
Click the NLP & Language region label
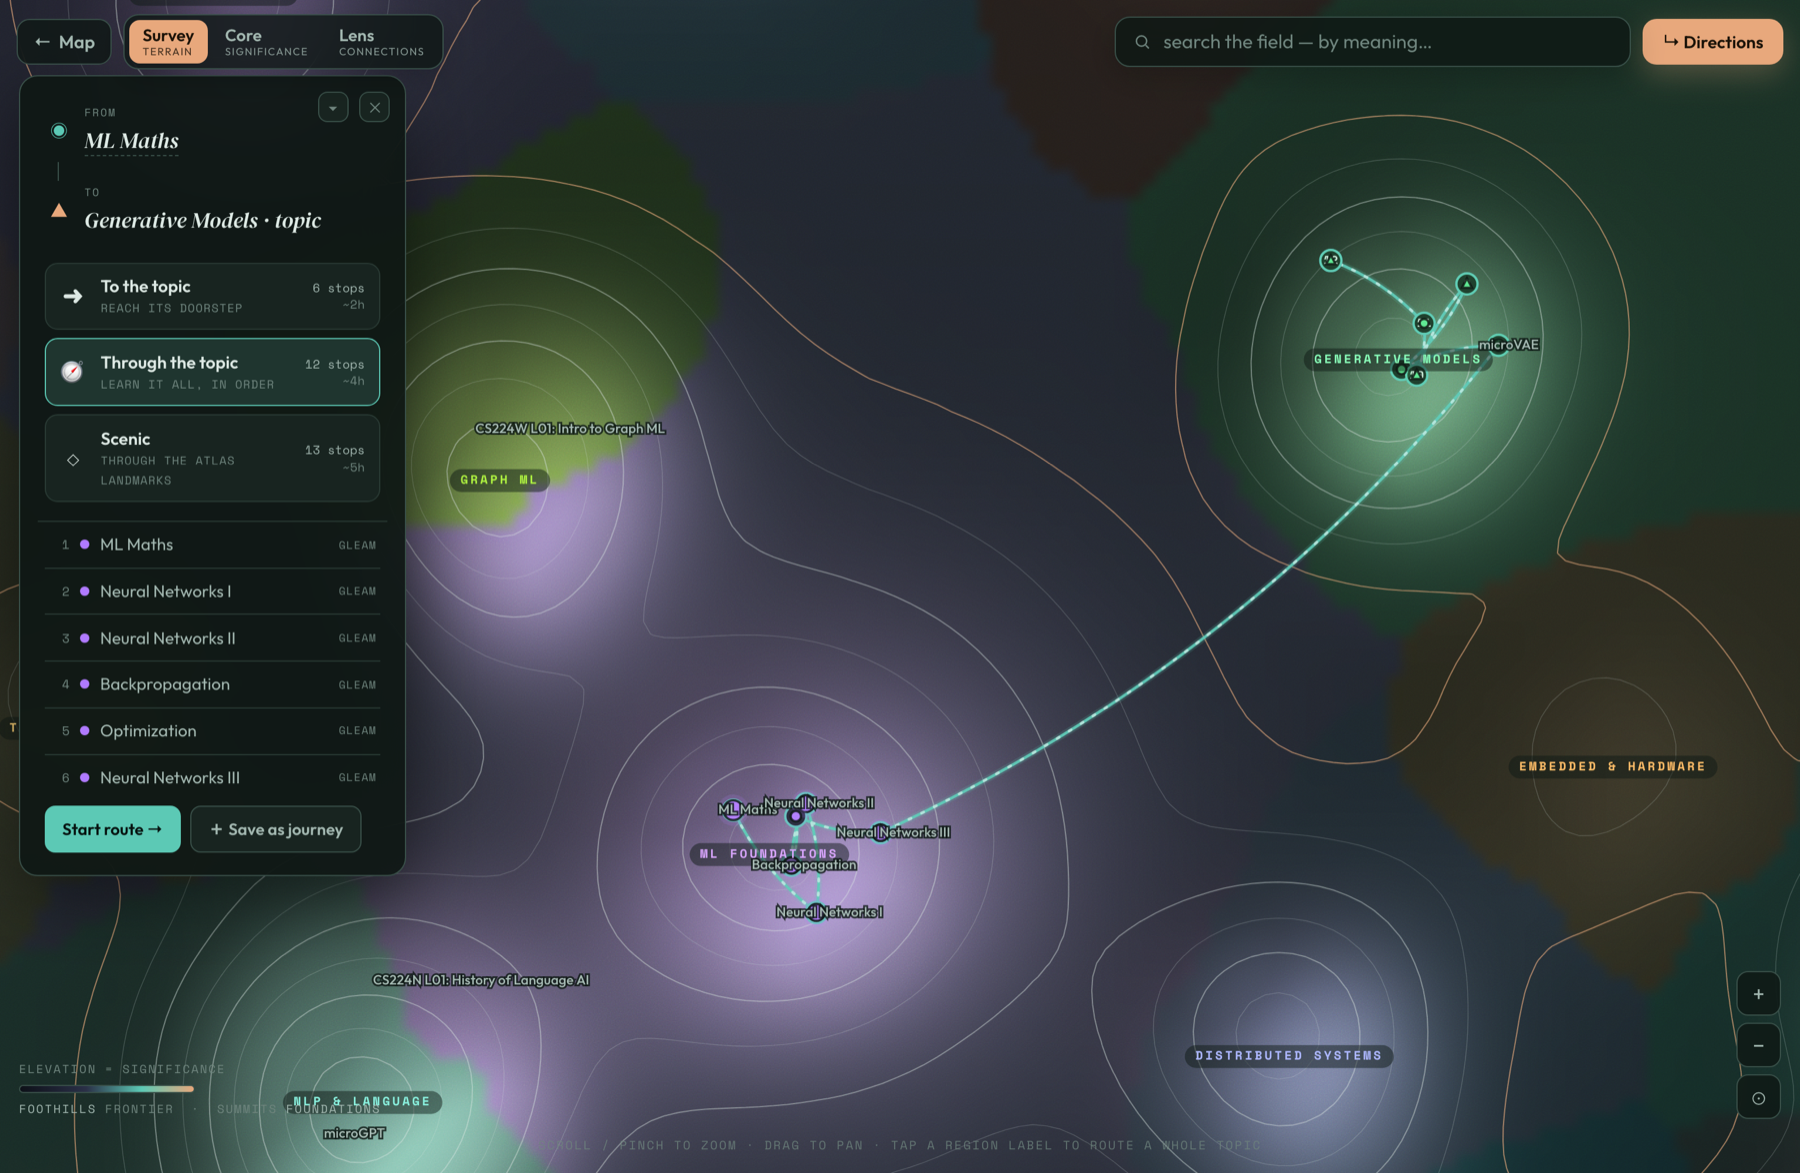(362, 1101)
